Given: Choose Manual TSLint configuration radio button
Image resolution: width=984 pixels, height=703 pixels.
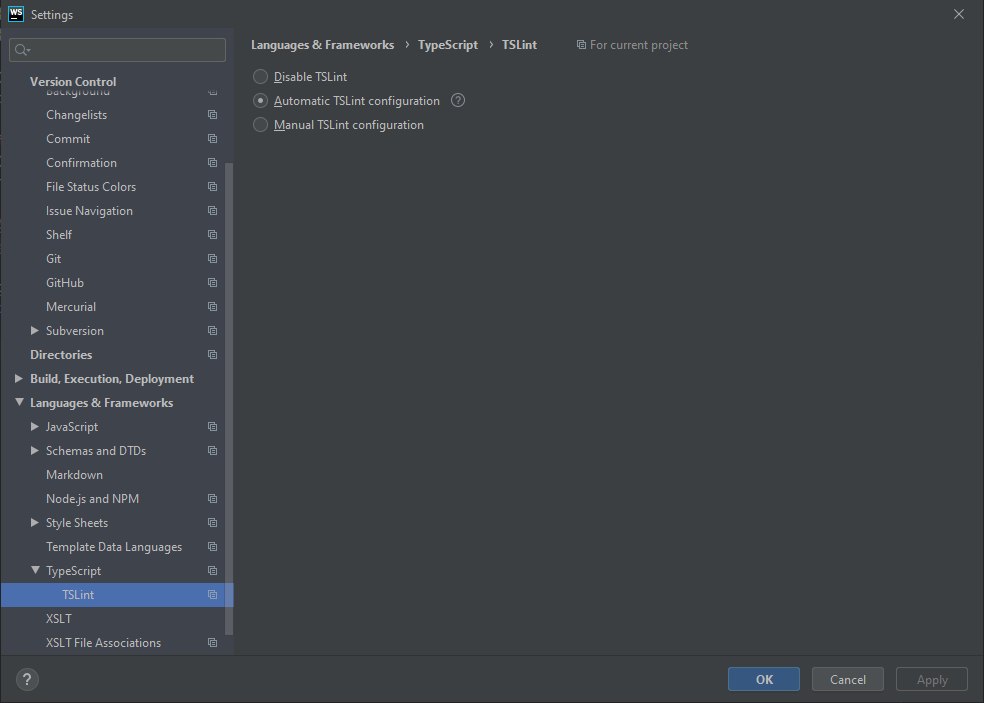Looking at the screenshot, I should pyautogui.click(x=260, y=125).
